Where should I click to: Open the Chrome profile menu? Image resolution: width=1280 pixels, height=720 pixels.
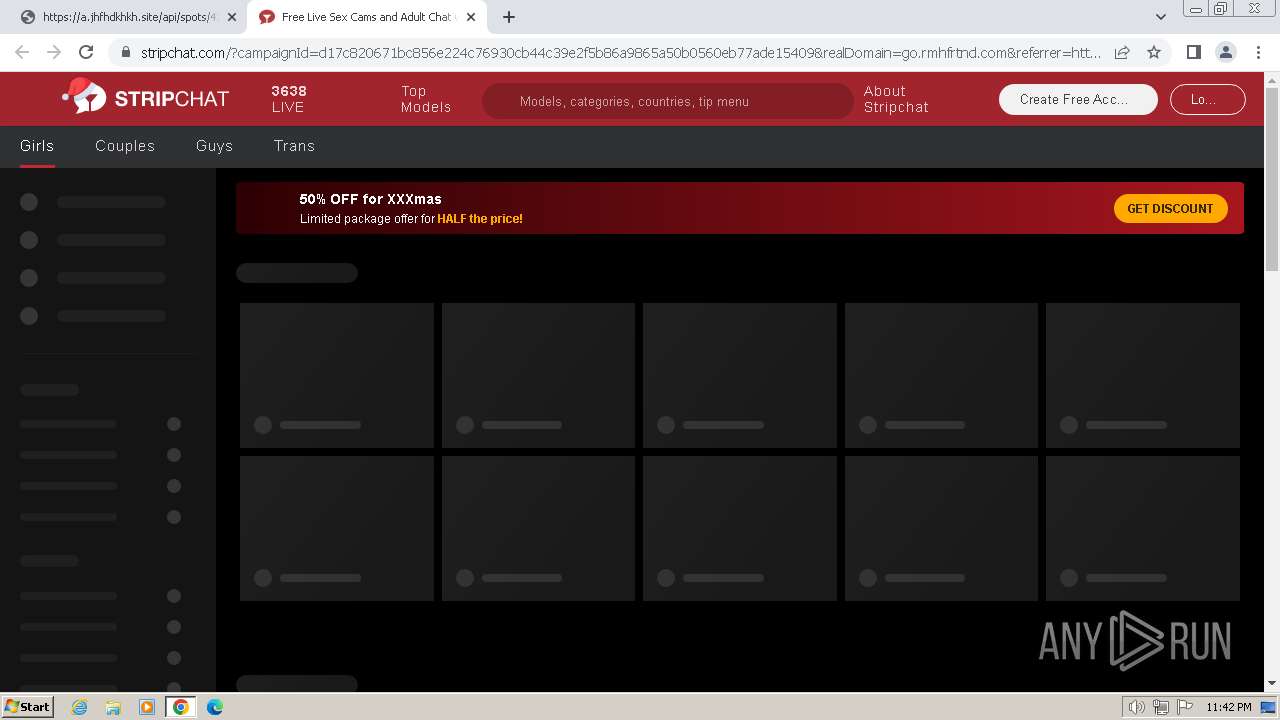tap(1225, 52)
